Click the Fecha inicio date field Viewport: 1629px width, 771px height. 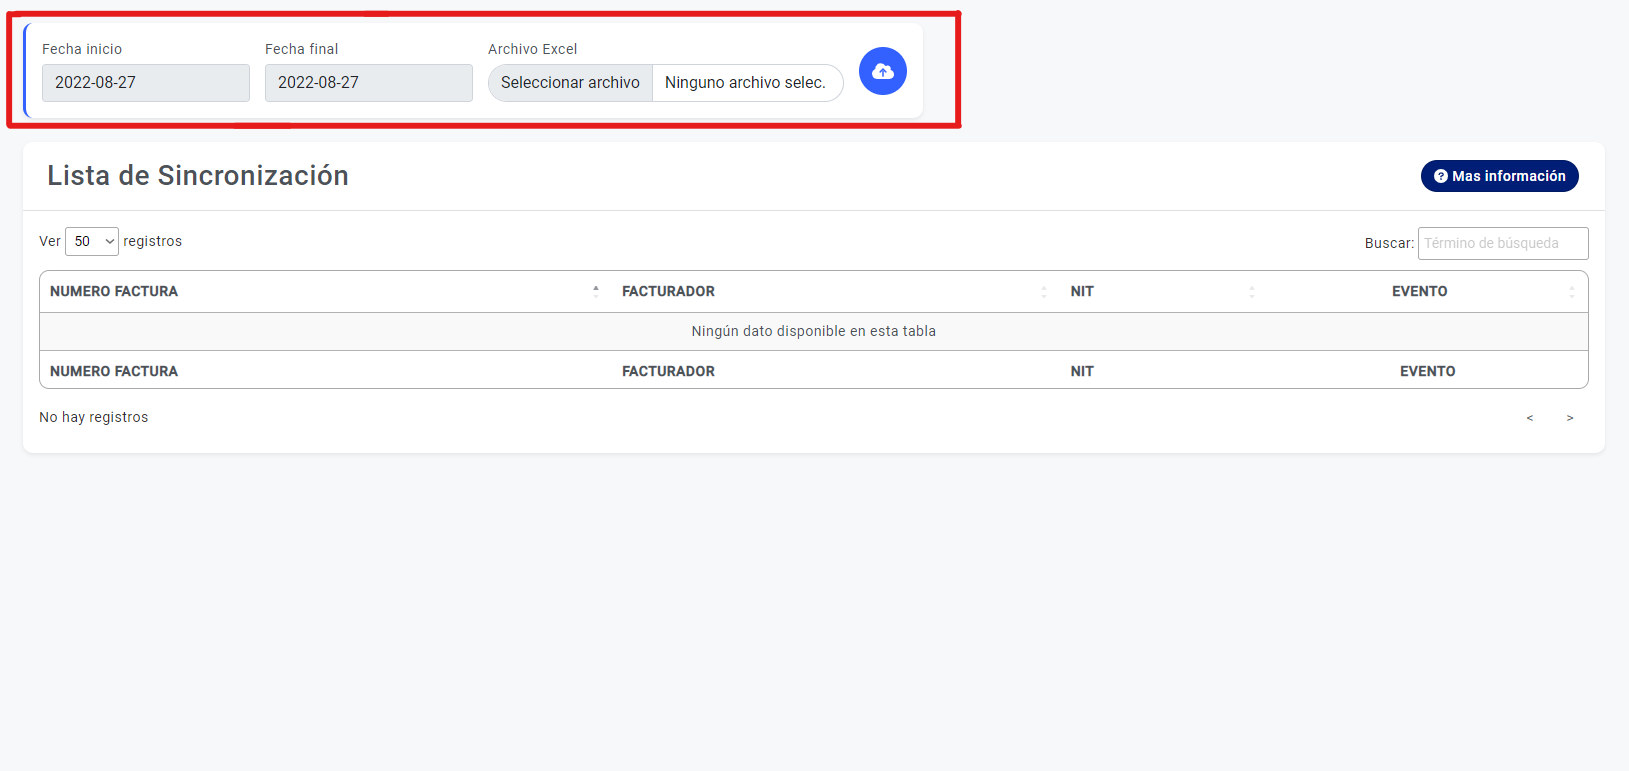tap(146, 83)
